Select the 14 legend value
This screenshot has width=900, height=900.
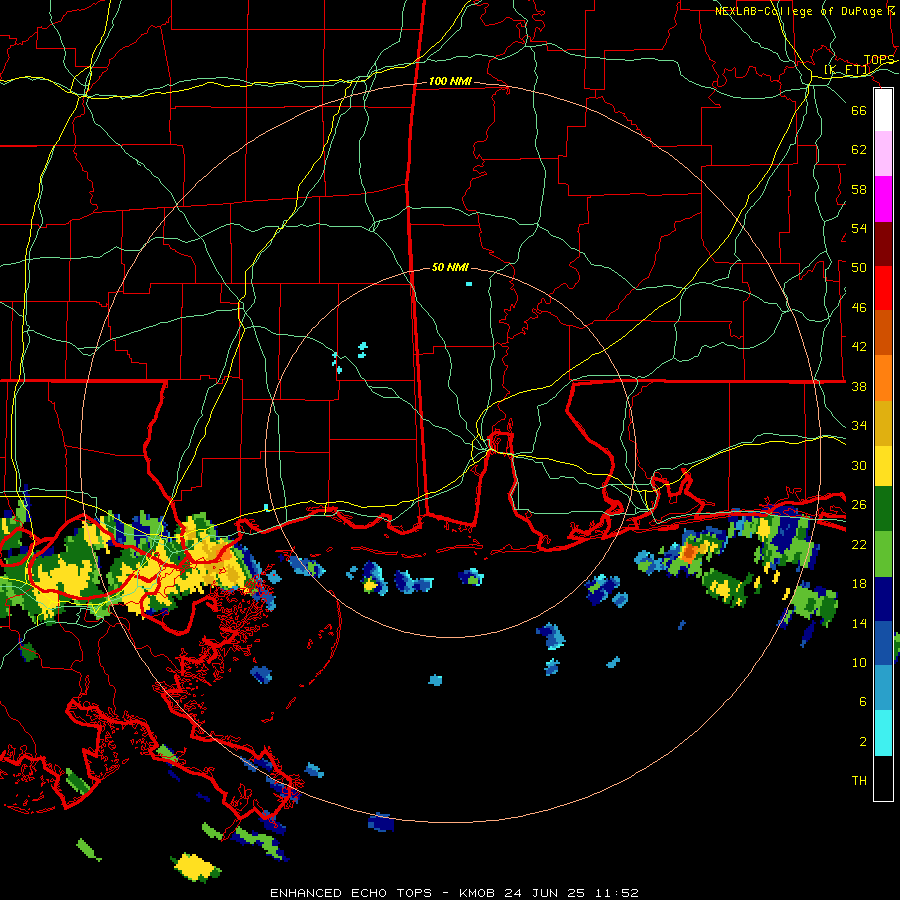[859, 623]
